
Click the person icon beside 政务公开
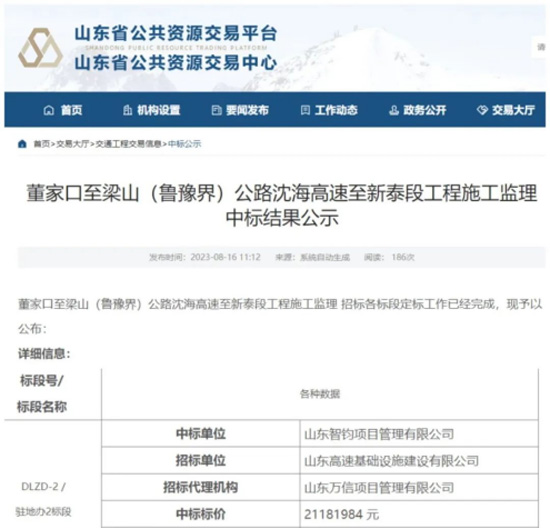click(394, 111)
